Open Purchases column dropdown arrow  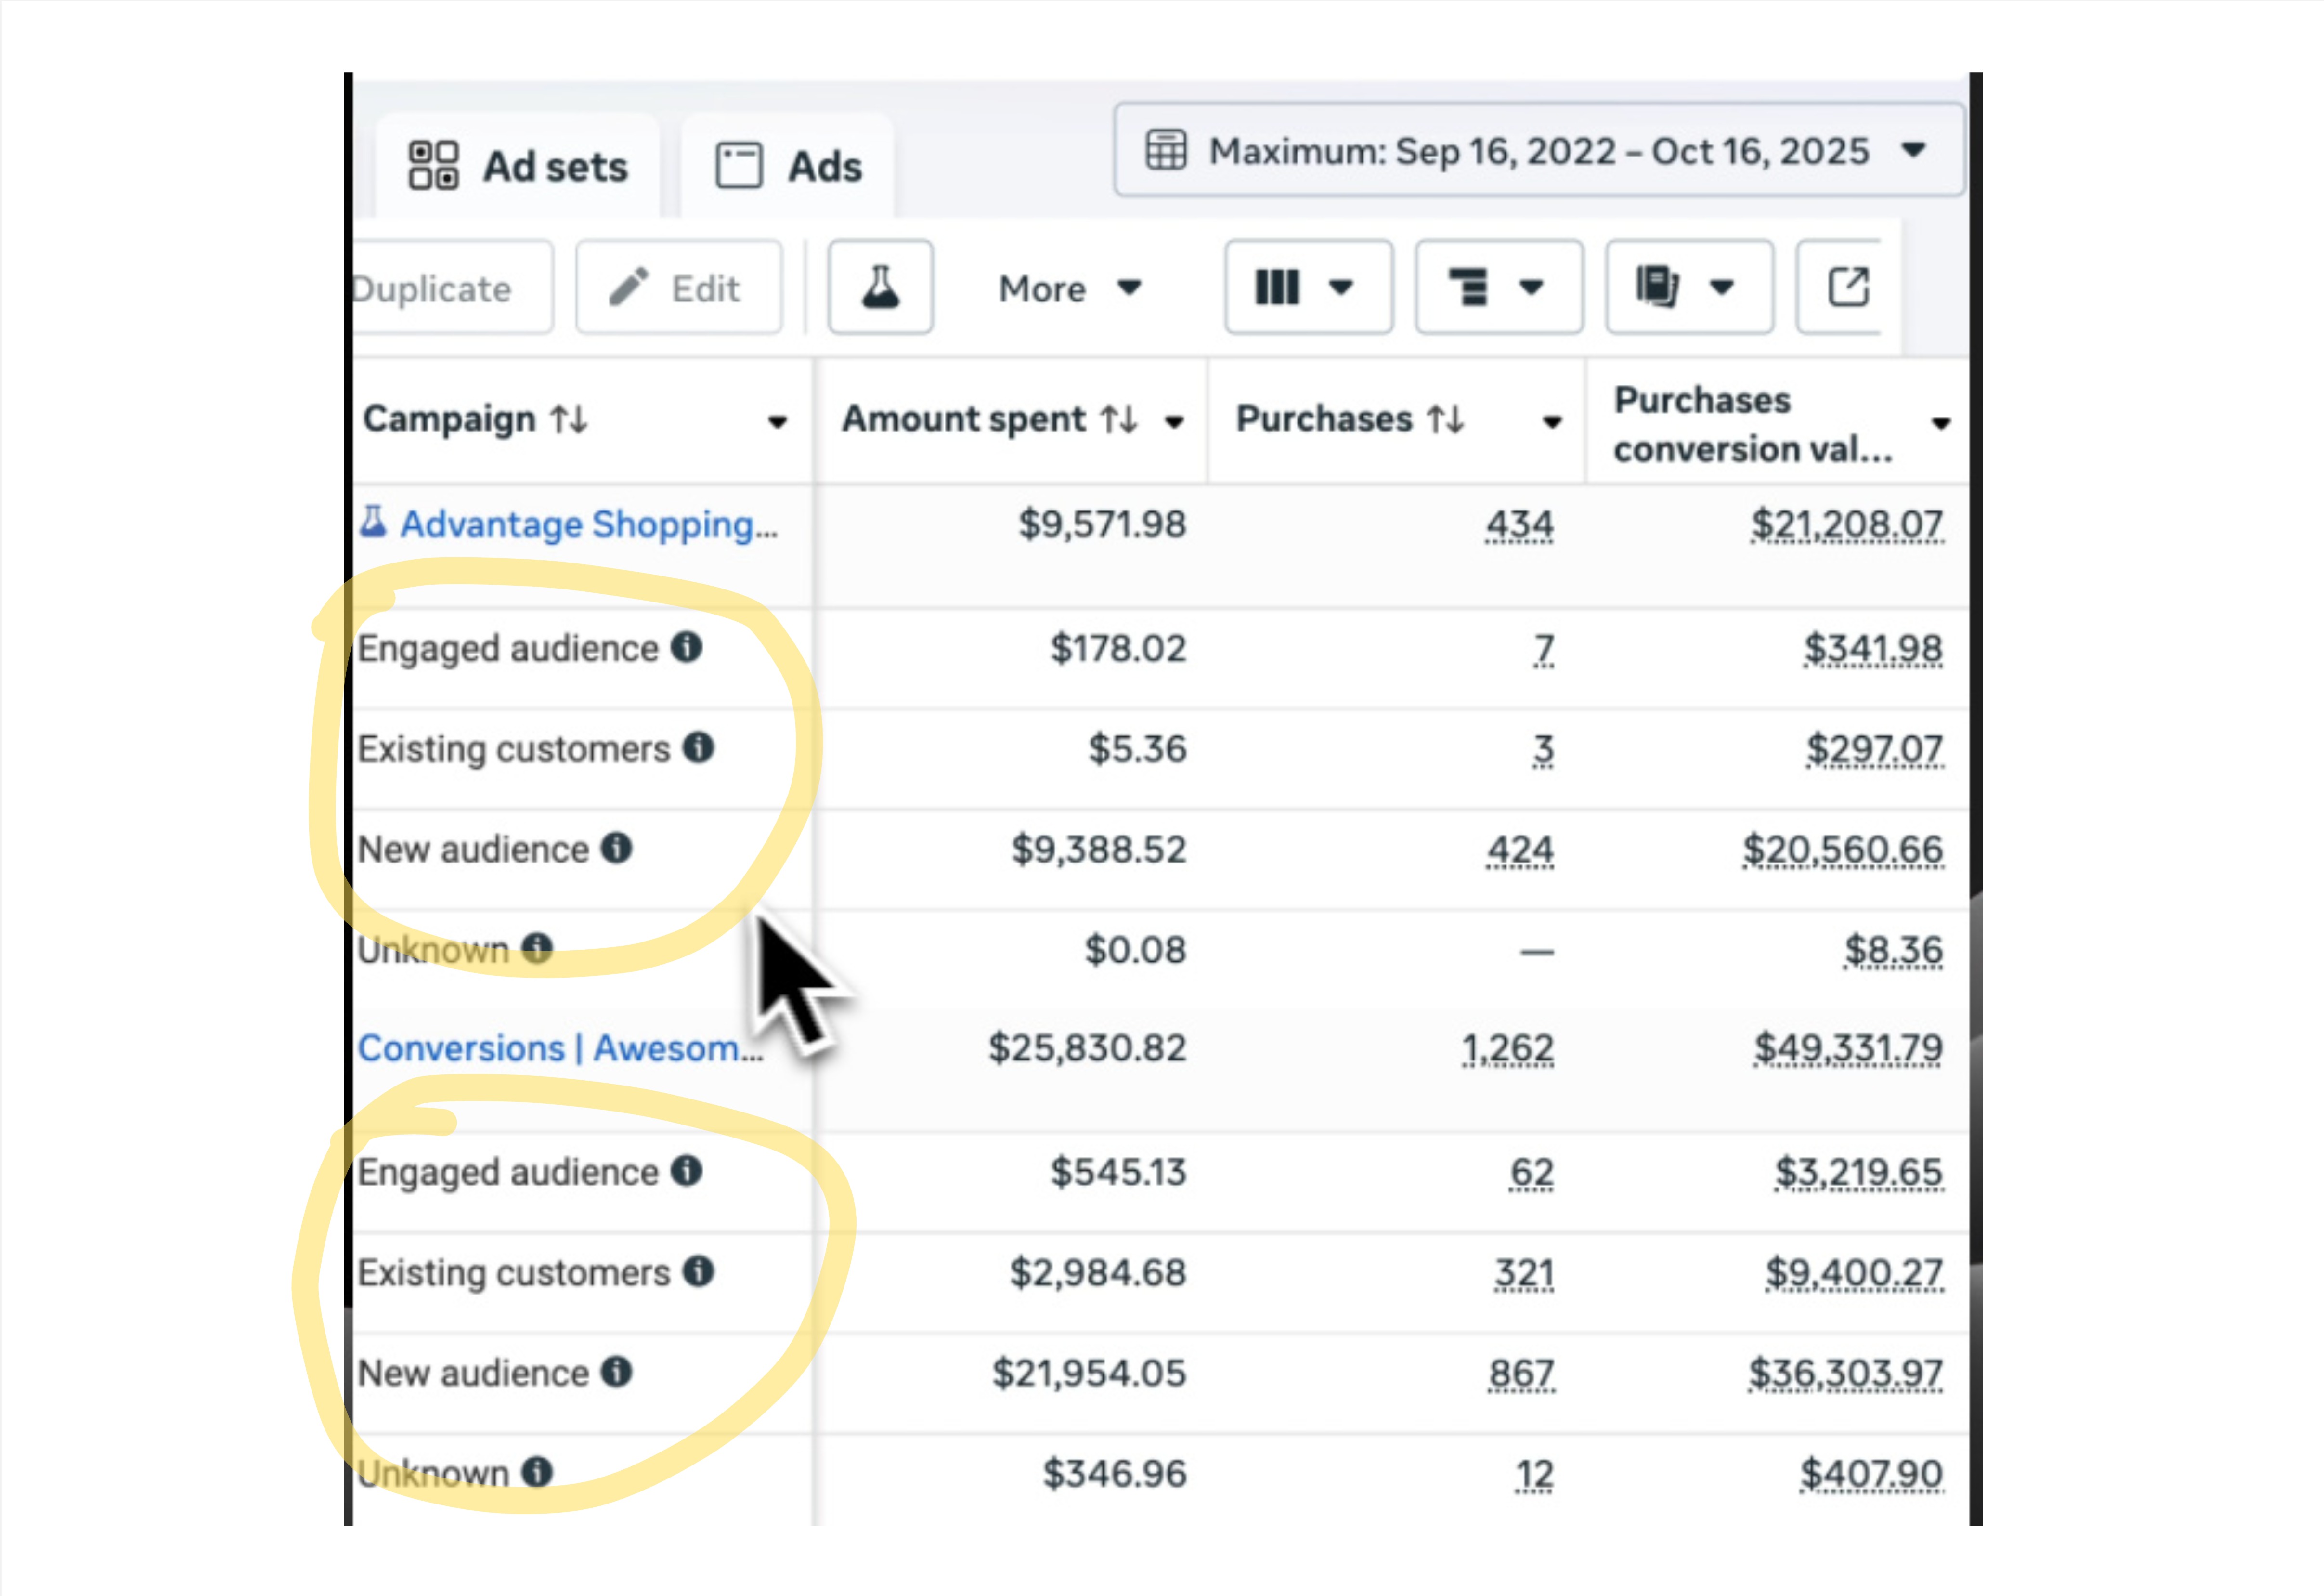[x=1552, y=422]
